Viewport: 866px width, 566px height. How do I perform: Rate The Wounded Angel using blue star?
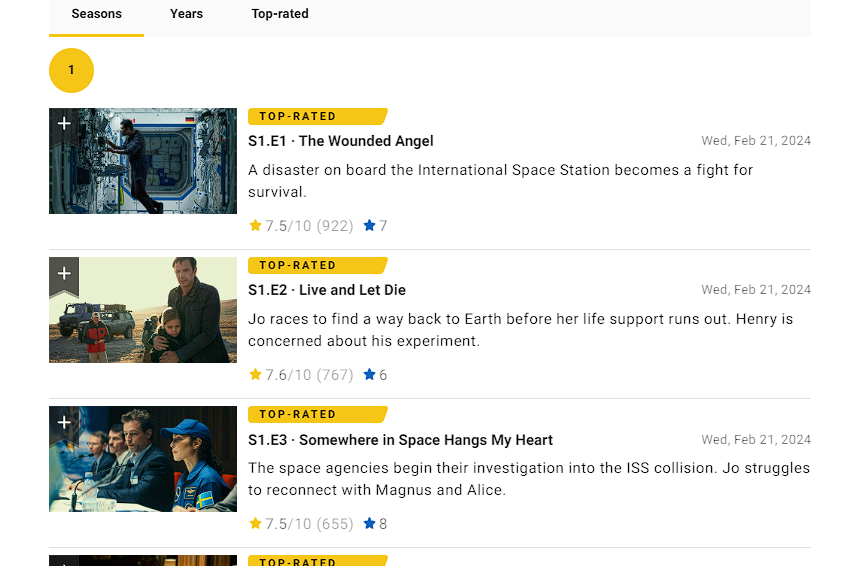pos(376,226)
